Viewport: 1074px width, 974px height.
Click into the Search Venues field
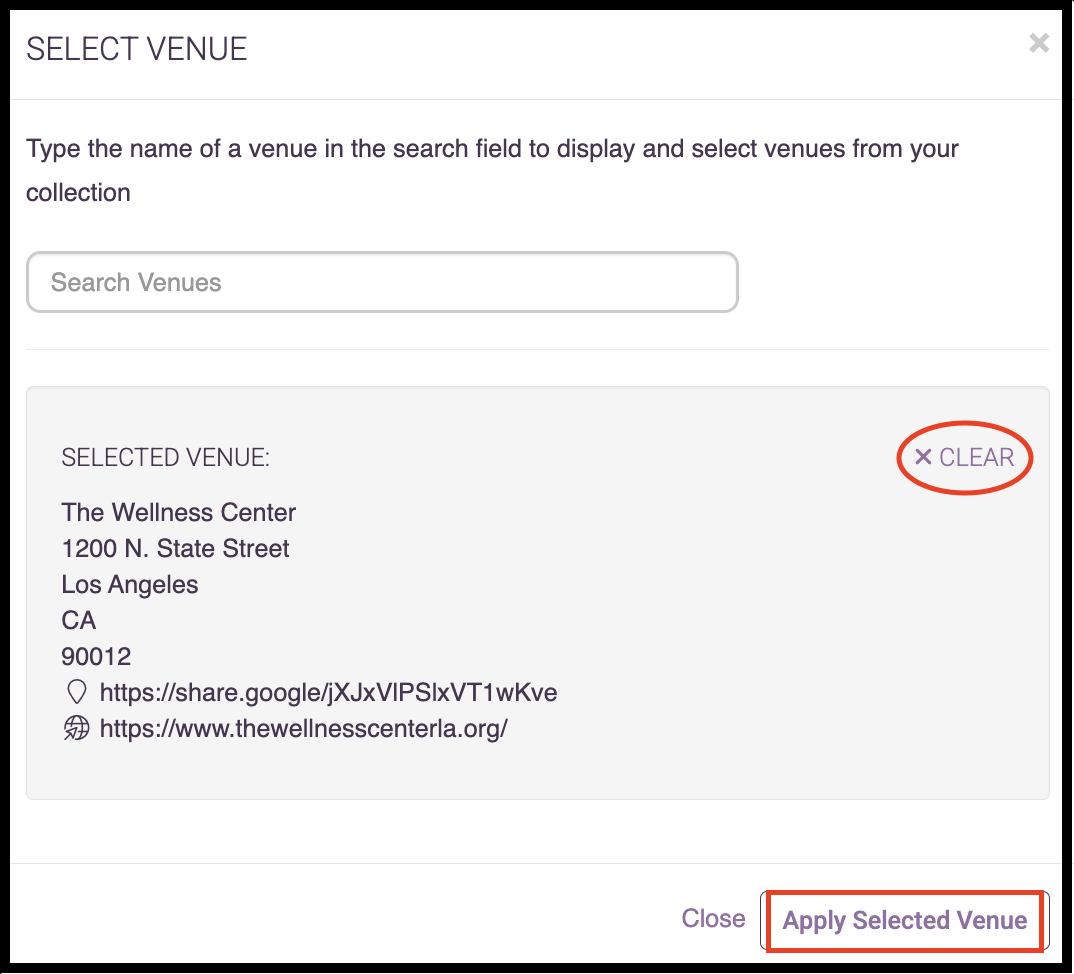click(382, 282)
